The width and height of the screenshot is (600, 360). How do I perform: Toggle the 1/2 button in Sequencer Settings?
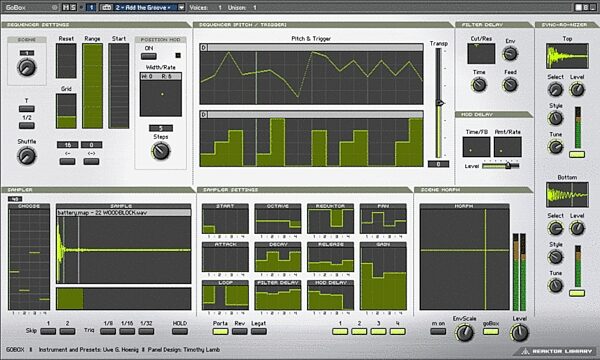point(27,125)
